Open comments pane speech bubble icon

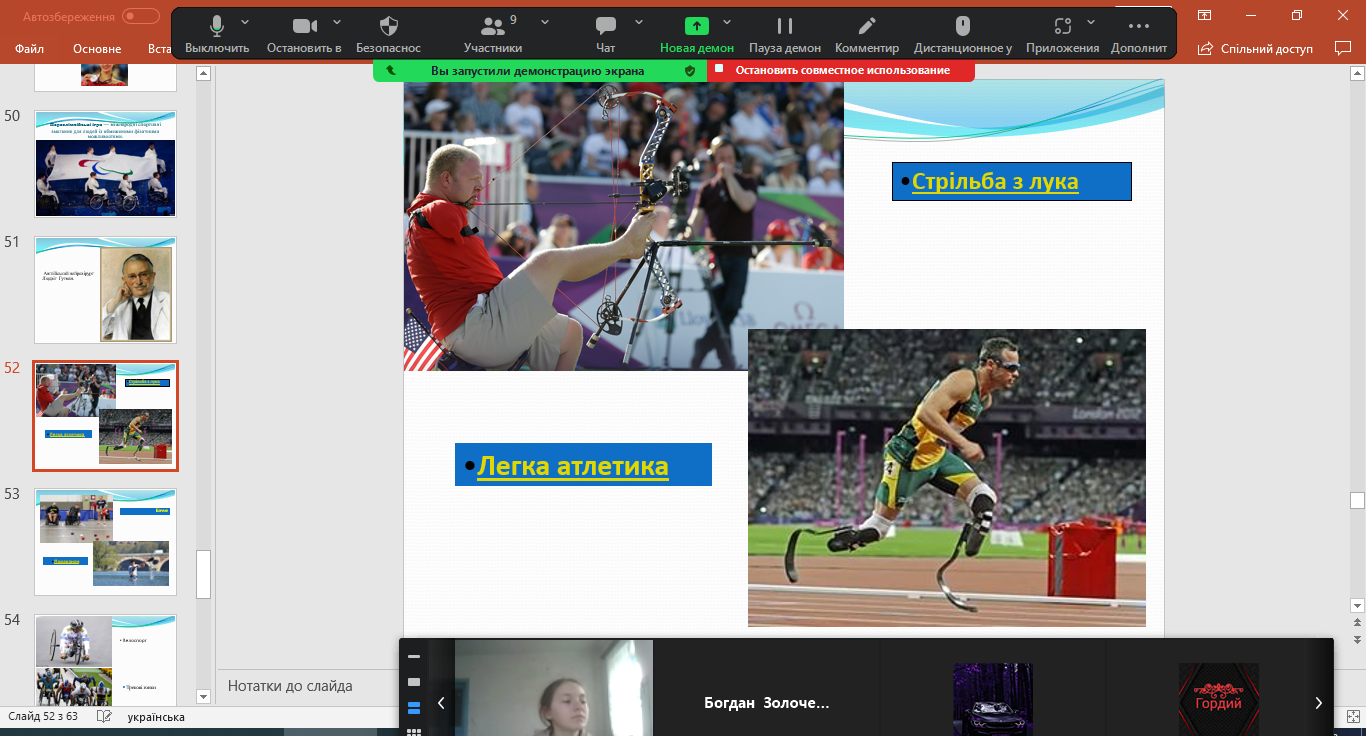click(x=1343, y=48)
